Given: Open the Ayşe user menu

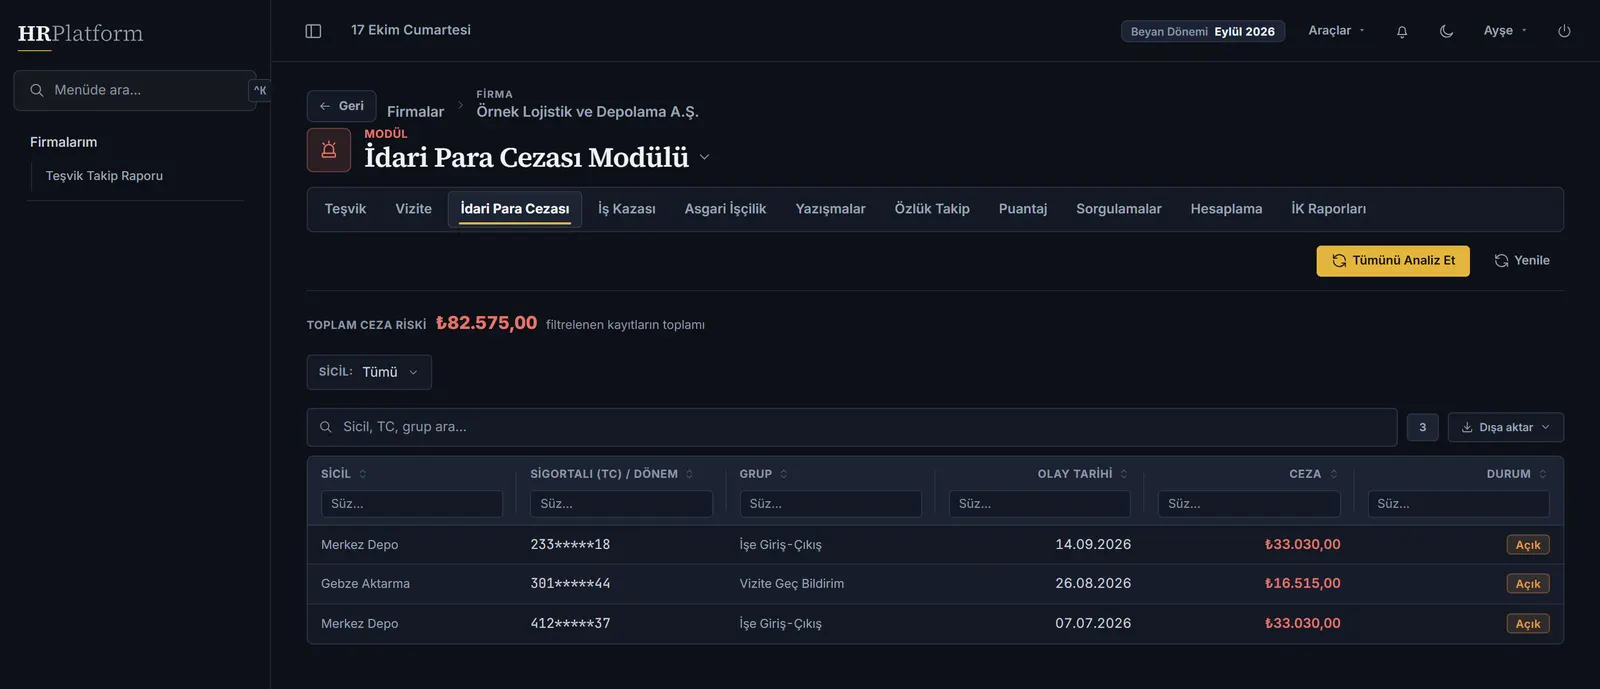Looking at the screenshot, I should click(1505, 31).
